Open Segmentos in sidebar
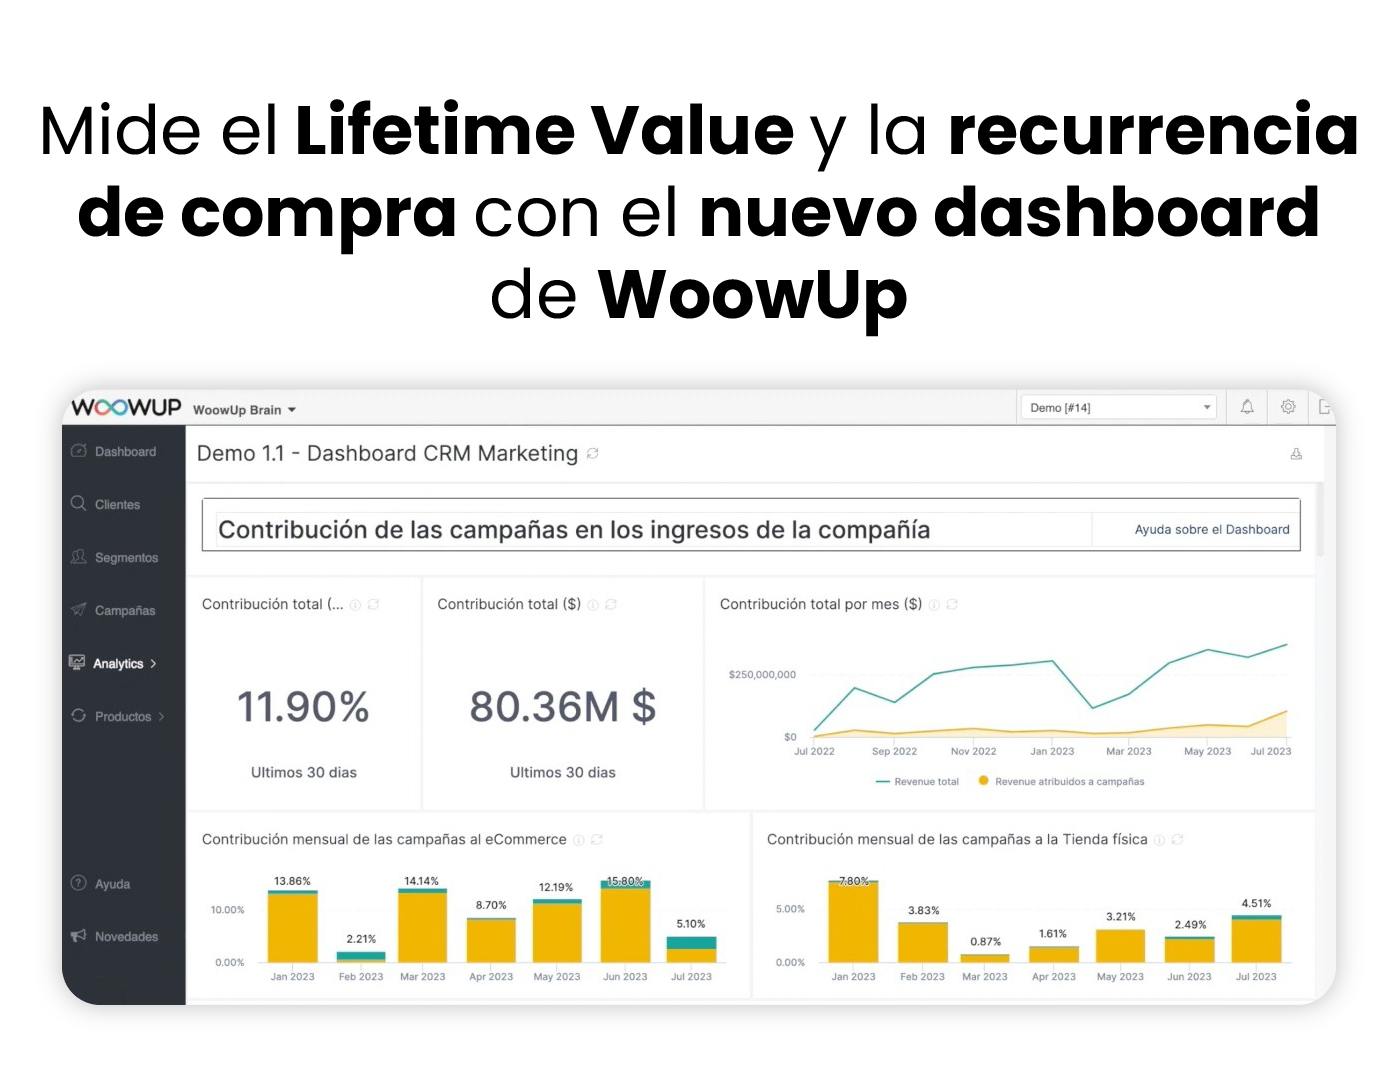 point(126,558)
